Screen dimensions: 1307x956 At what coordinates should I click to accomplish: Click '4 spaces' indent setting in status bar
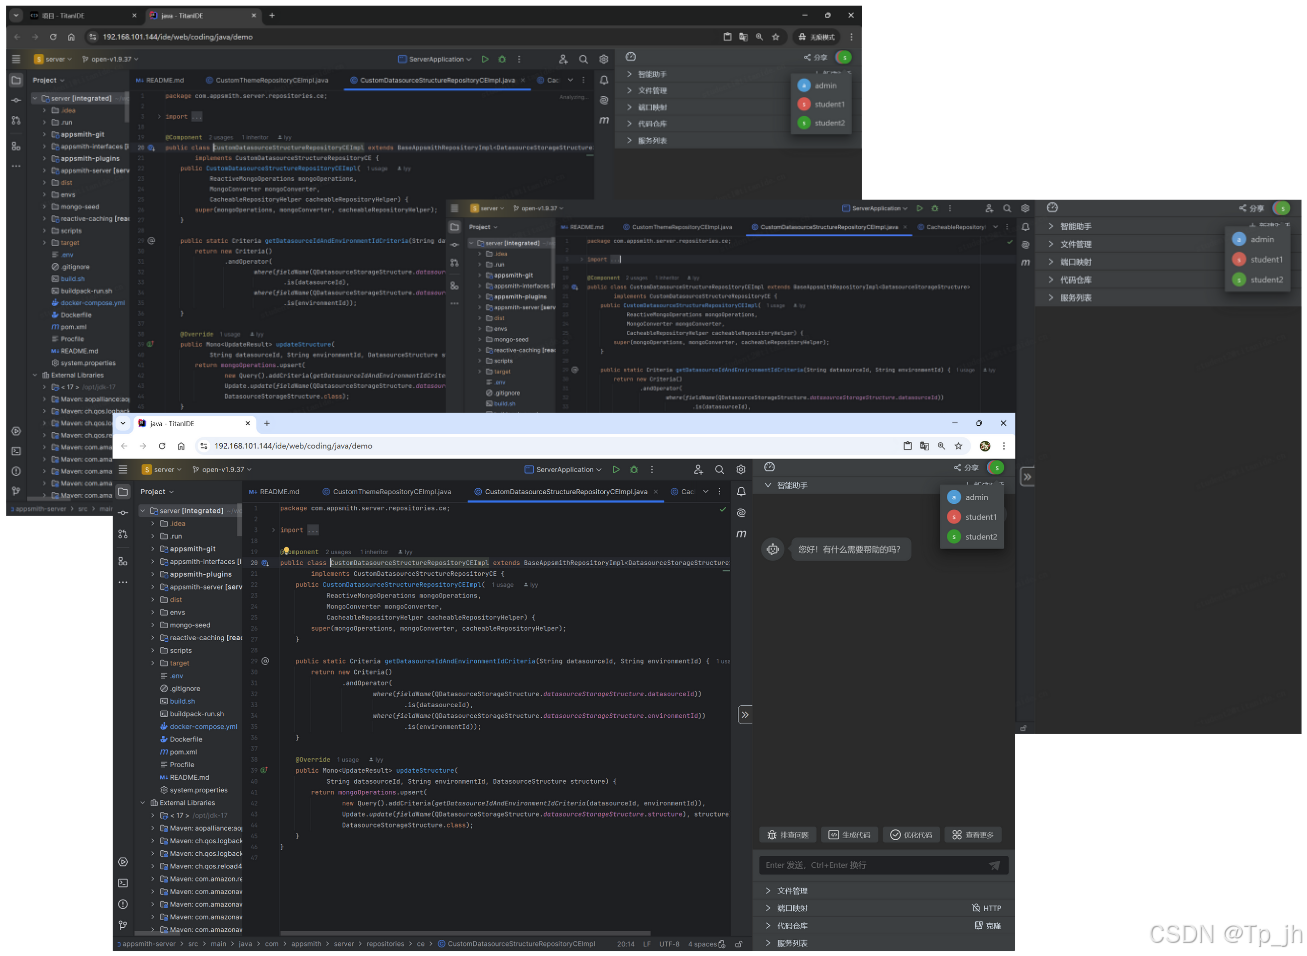pos(702,944)
